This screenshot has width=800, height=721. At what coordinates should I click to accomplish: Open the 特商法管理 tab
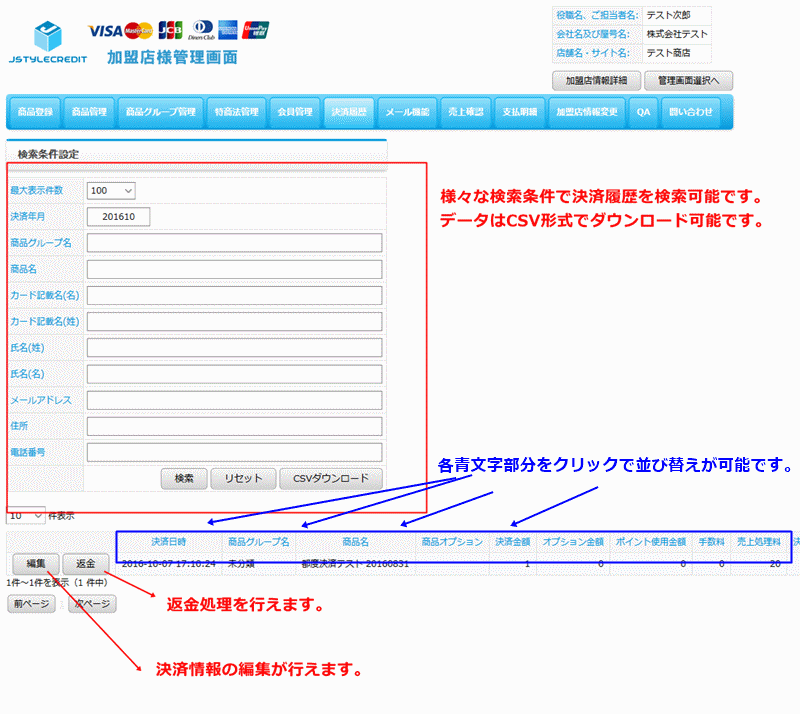[237, 112]
